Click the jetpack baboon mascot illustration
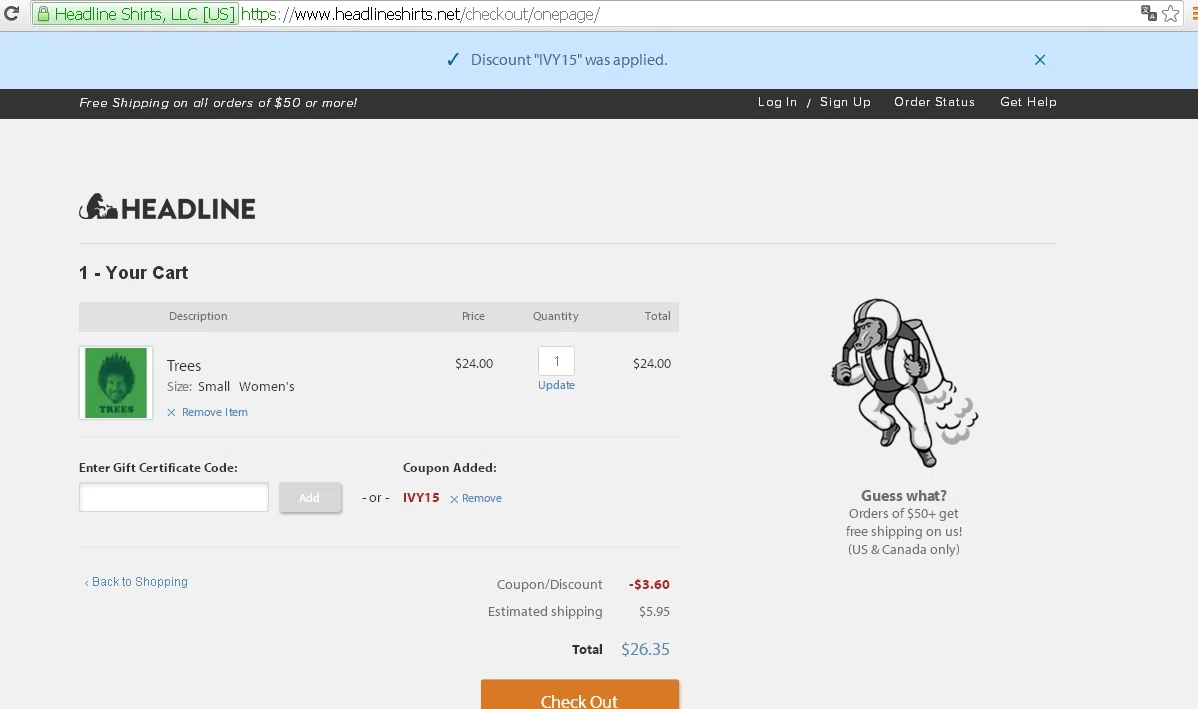The image size is (1198, 709). [x=905, y=383]
